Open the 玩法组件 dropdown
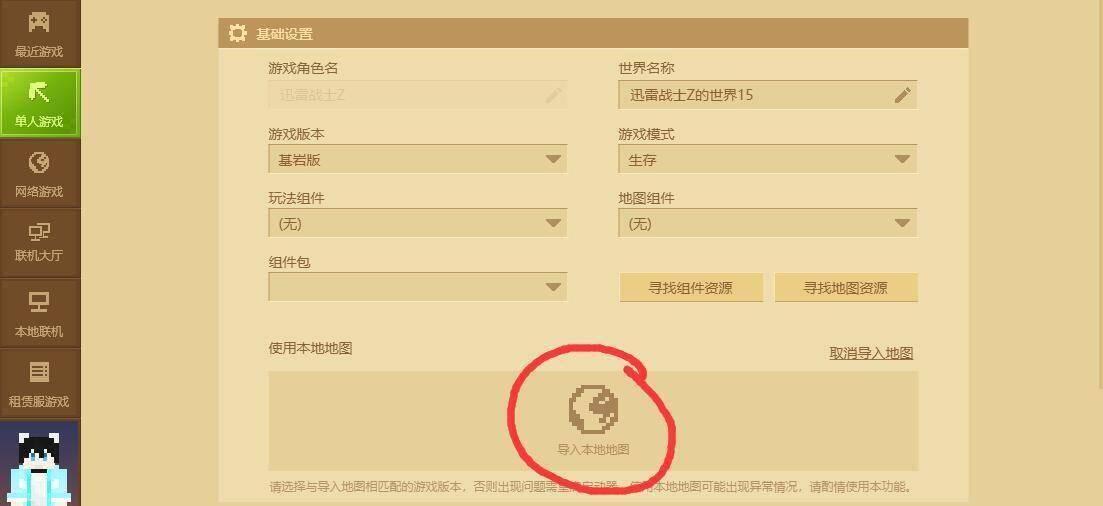This screenshot has width=1103, height=506. point(418,224)
